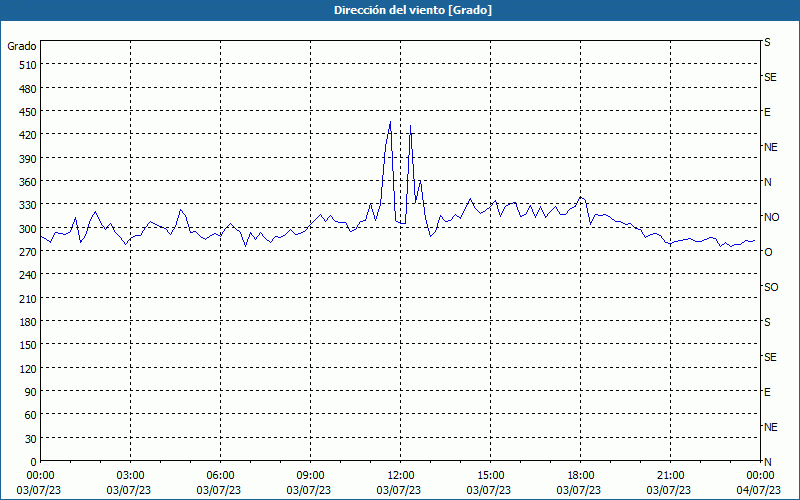The width and height of the screenshot is (800, 500).
Task: Select the 510 degree axis label
Action: (28, 65)
